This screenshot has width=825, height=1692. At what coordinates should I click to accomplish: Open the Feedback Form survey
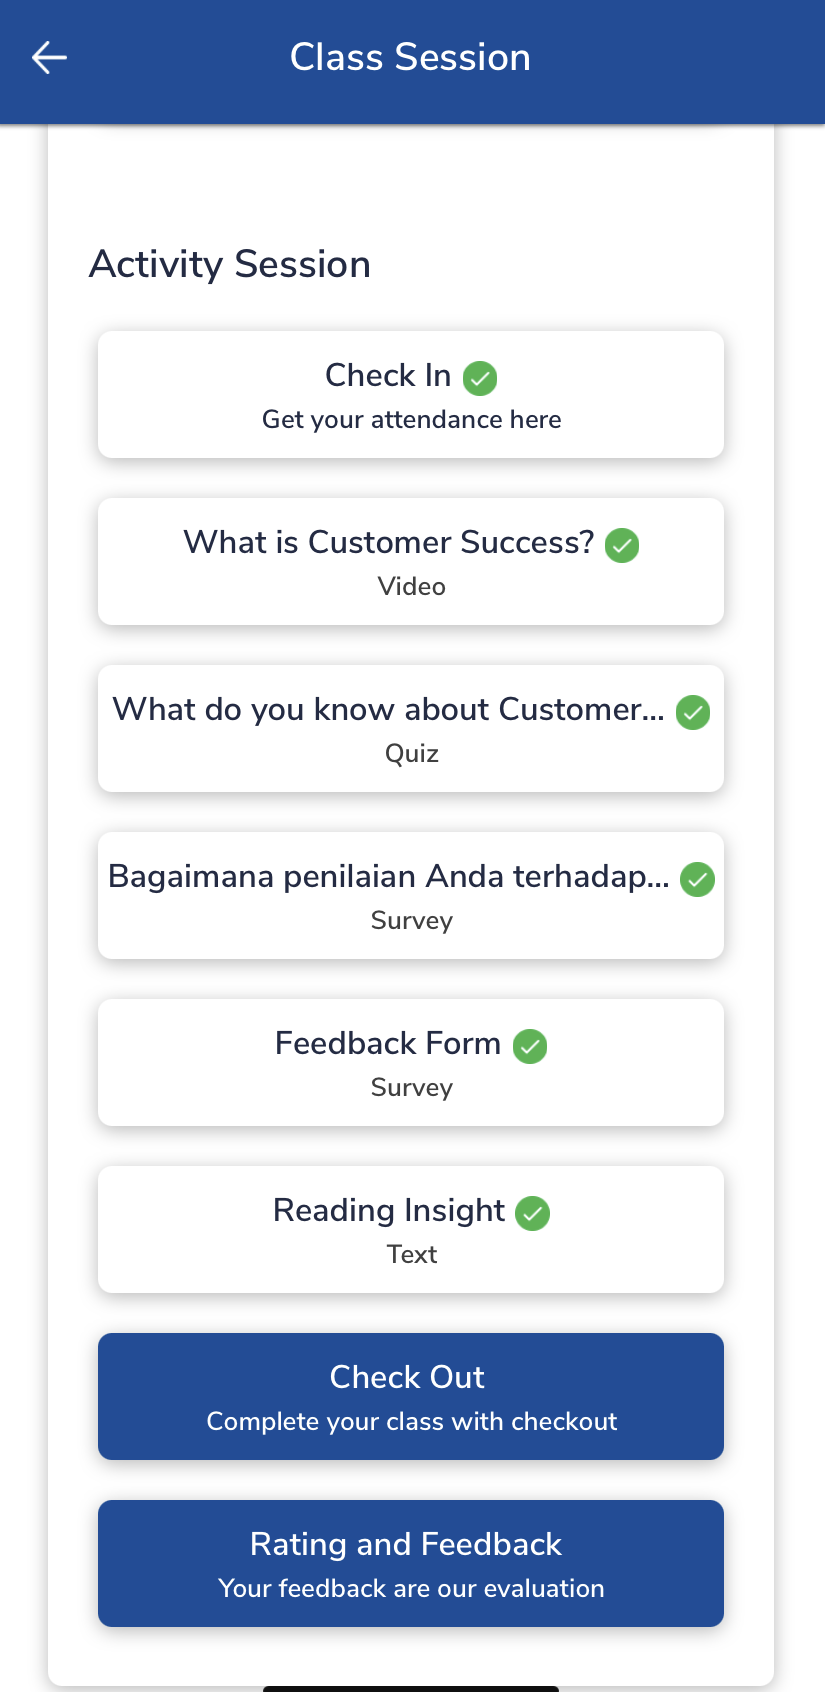click(x=388, y=1044)
